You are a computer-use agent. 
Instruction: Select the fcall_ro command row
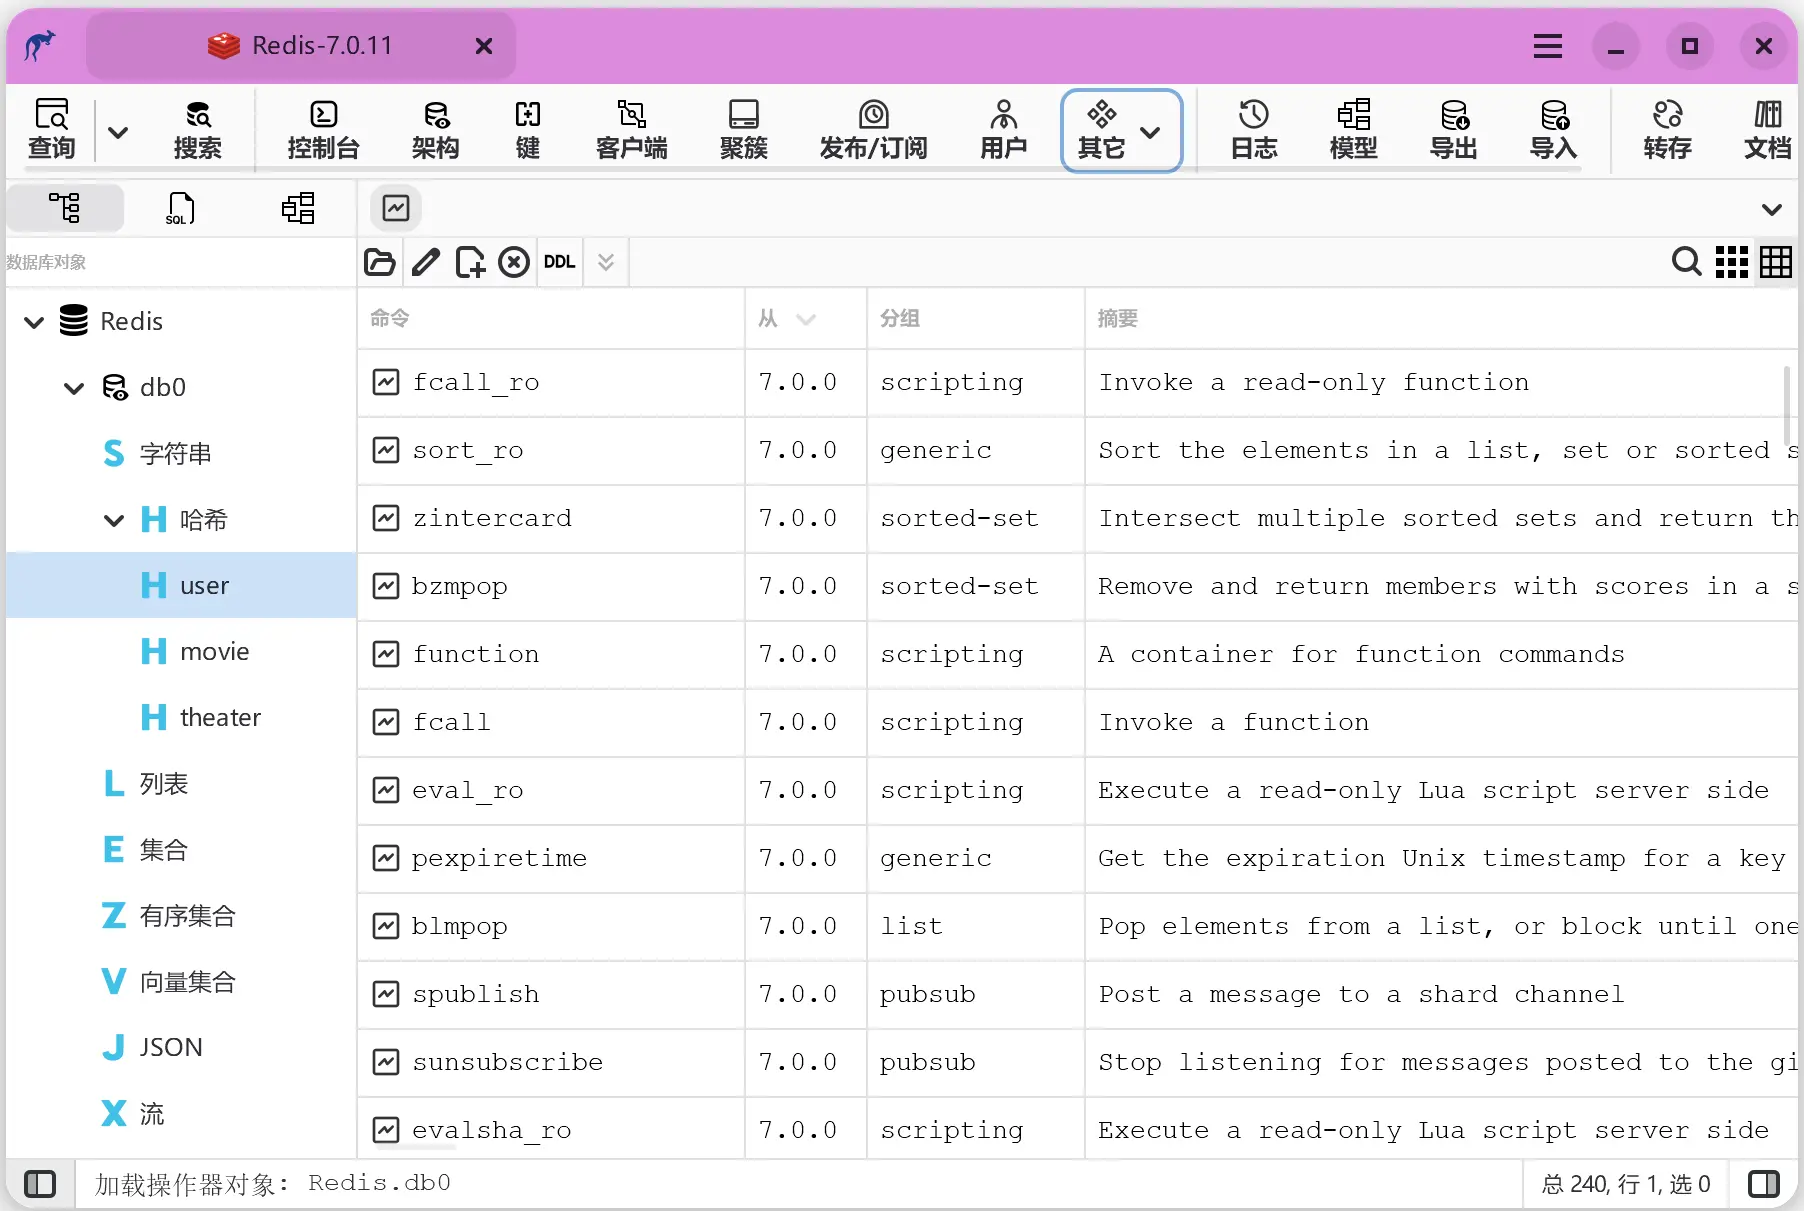1077,383
